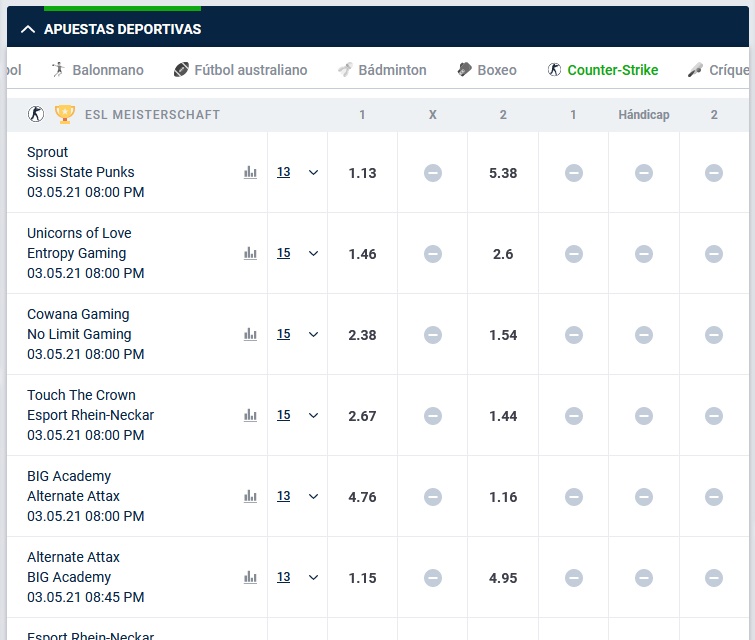The height and width of the screenshot is (640, 755).
Task: Click the Counter-Strike icon beside ESL Meisterschaft
Action: coord(36,114)
